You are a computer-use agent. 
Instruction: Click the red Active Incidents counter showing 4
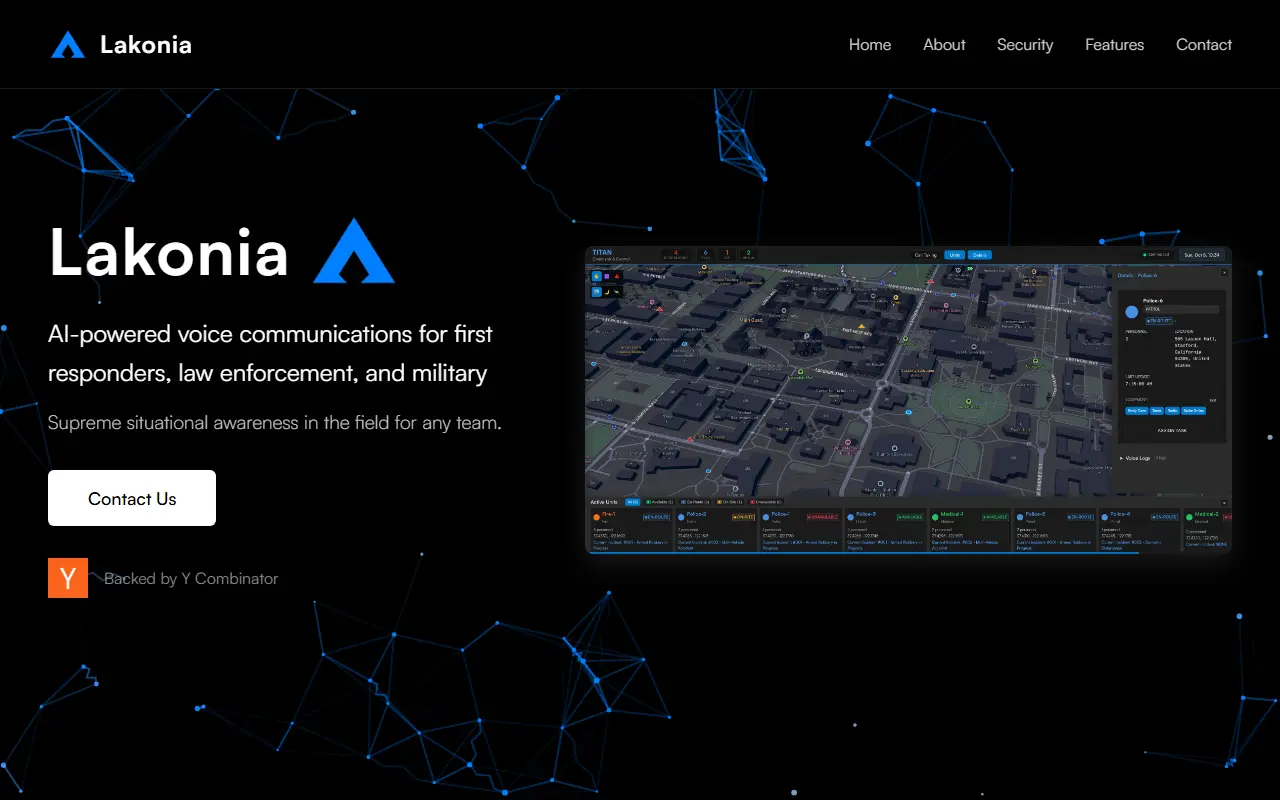click(676, 255)
